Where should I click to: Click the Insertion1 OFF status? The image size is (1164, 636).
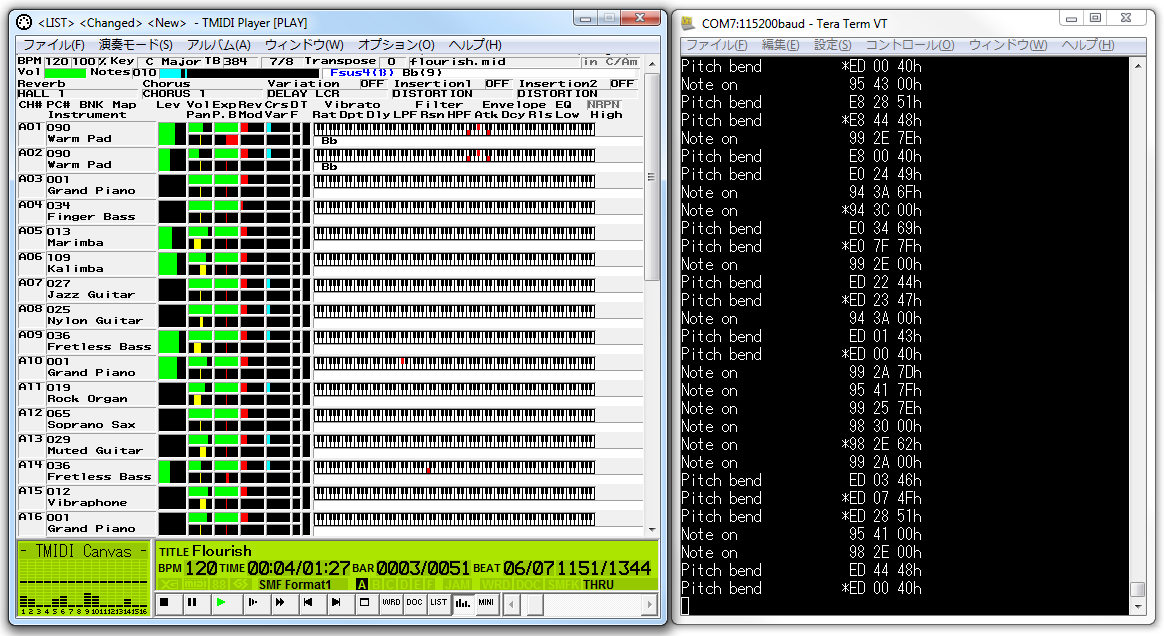coord(497,84)
